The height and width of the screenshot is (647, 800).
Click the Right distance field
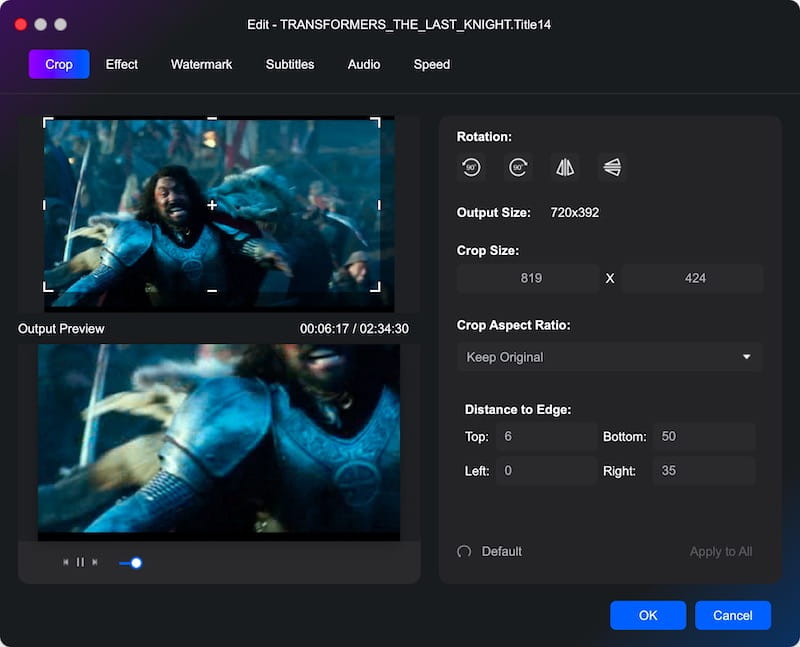coord(704,470)
